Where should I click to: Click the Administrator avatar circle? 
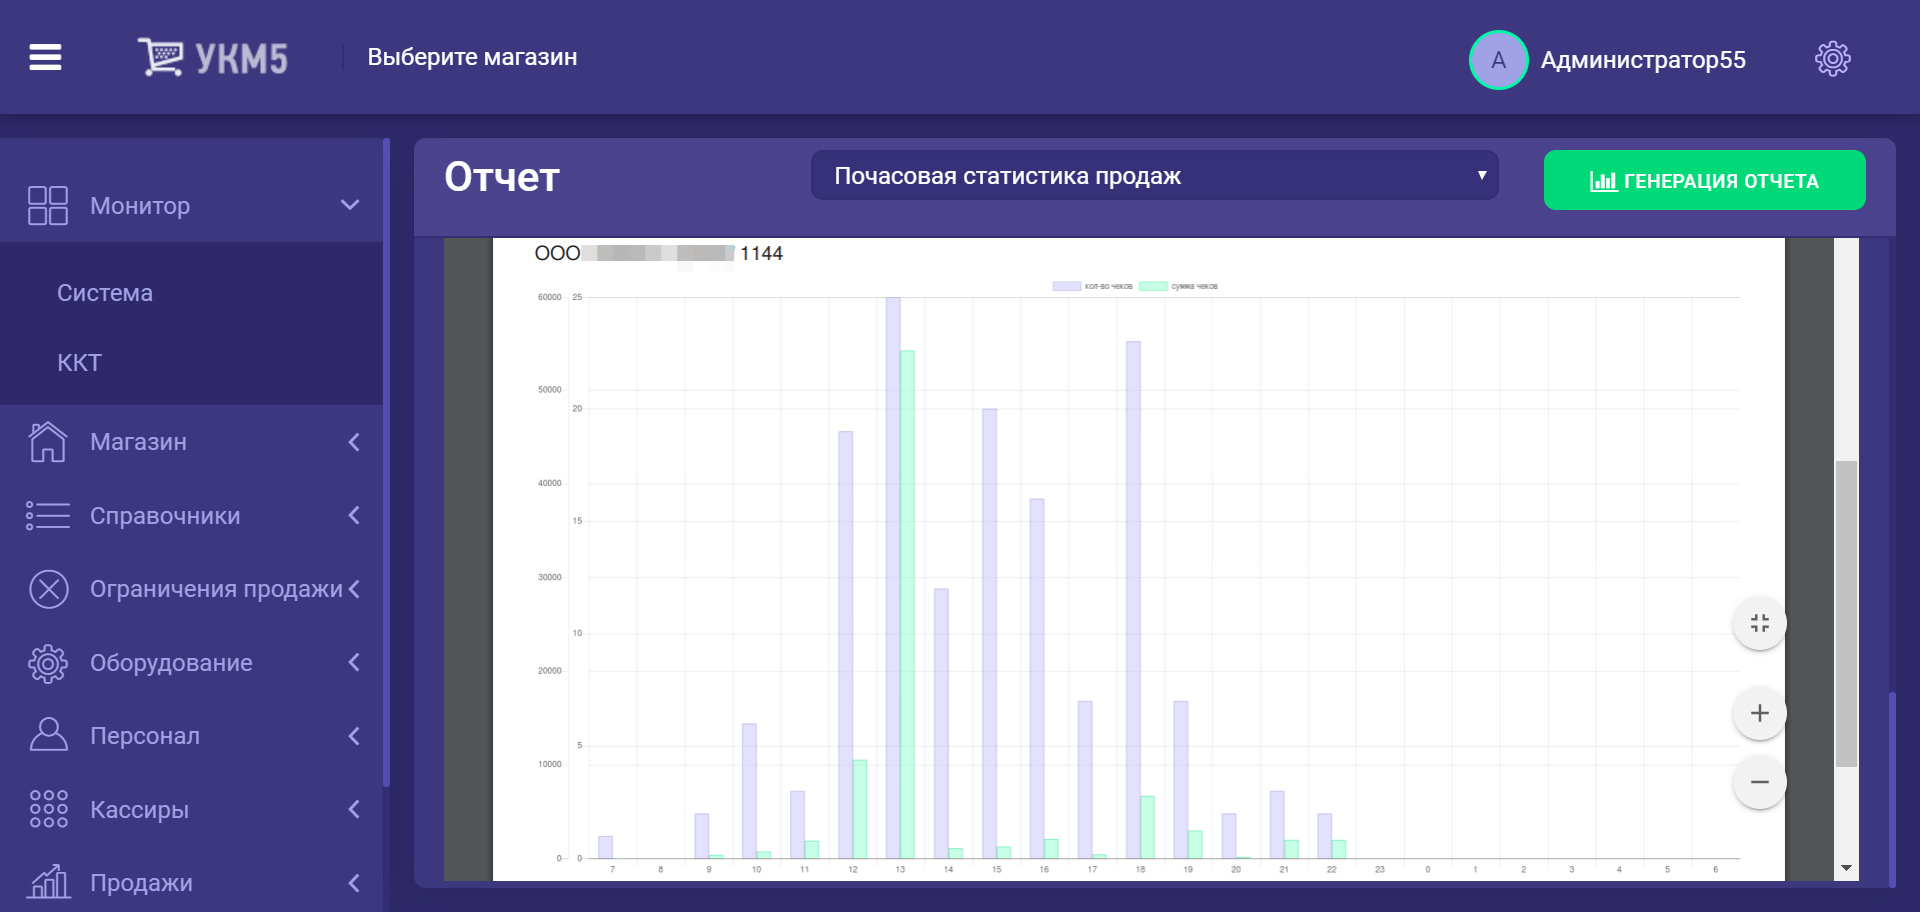point(1498,60)
